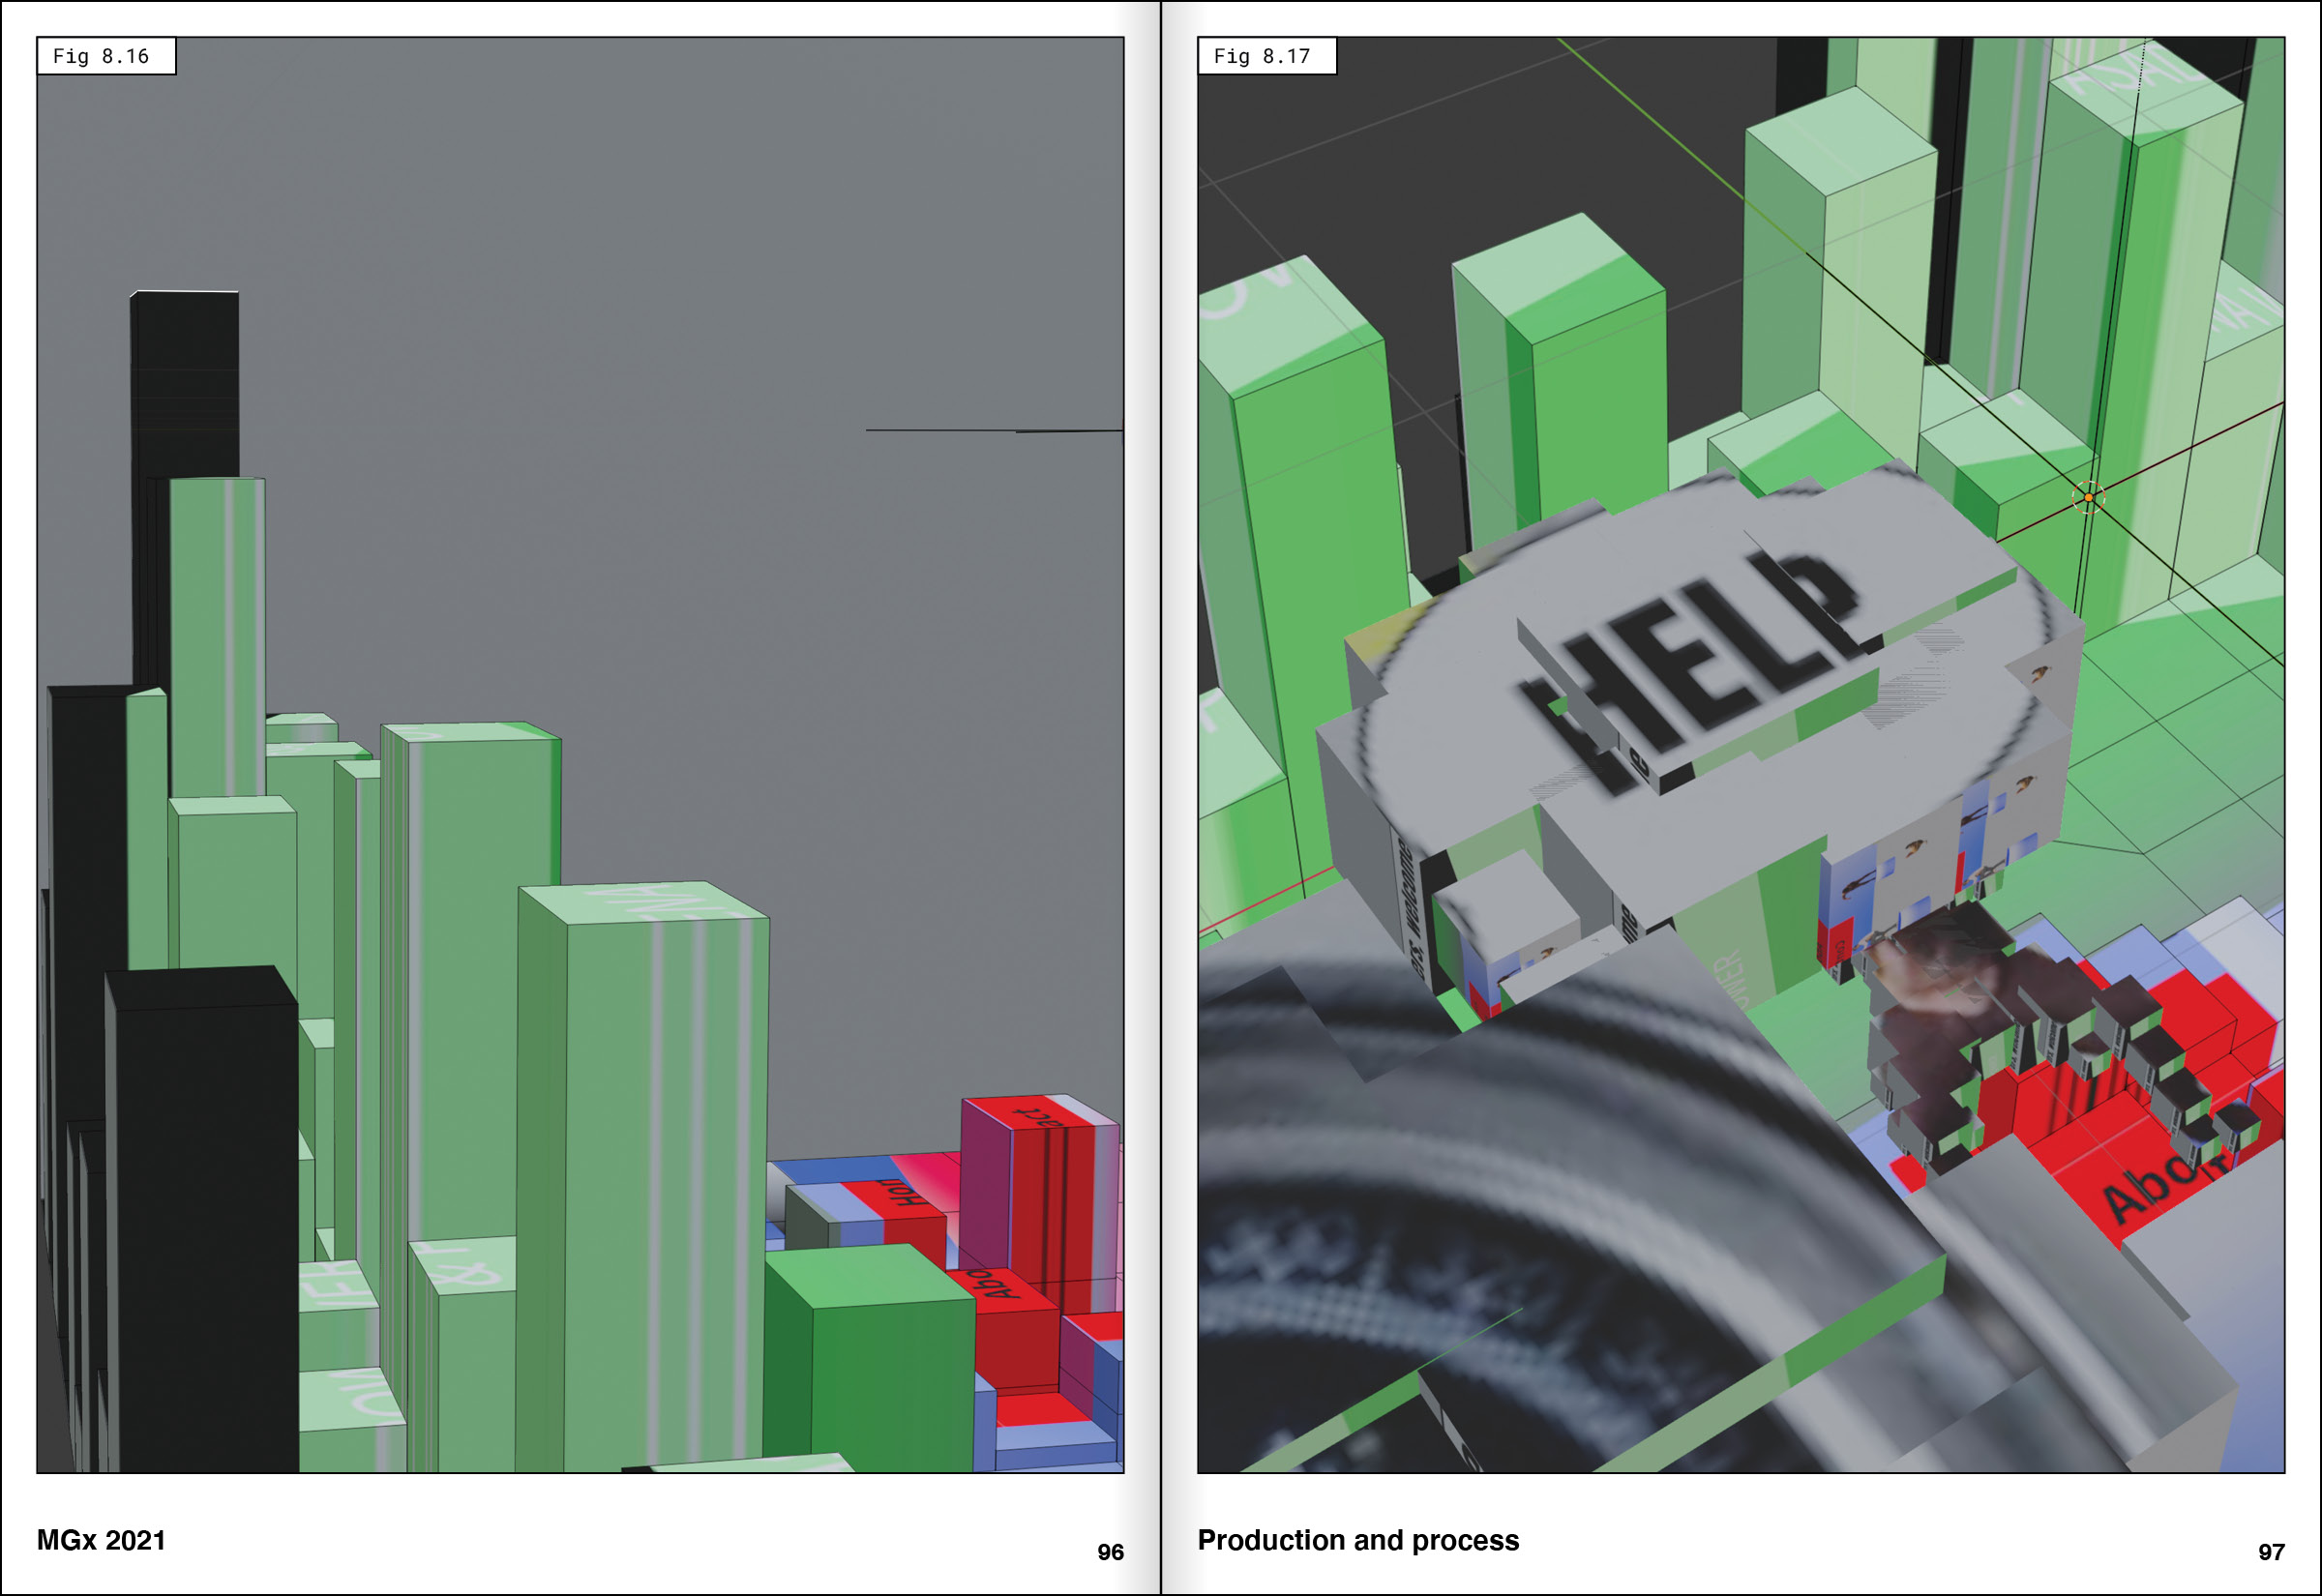Click the orange 3D cursor marker in Fig 8.17

click(2088, 497)
